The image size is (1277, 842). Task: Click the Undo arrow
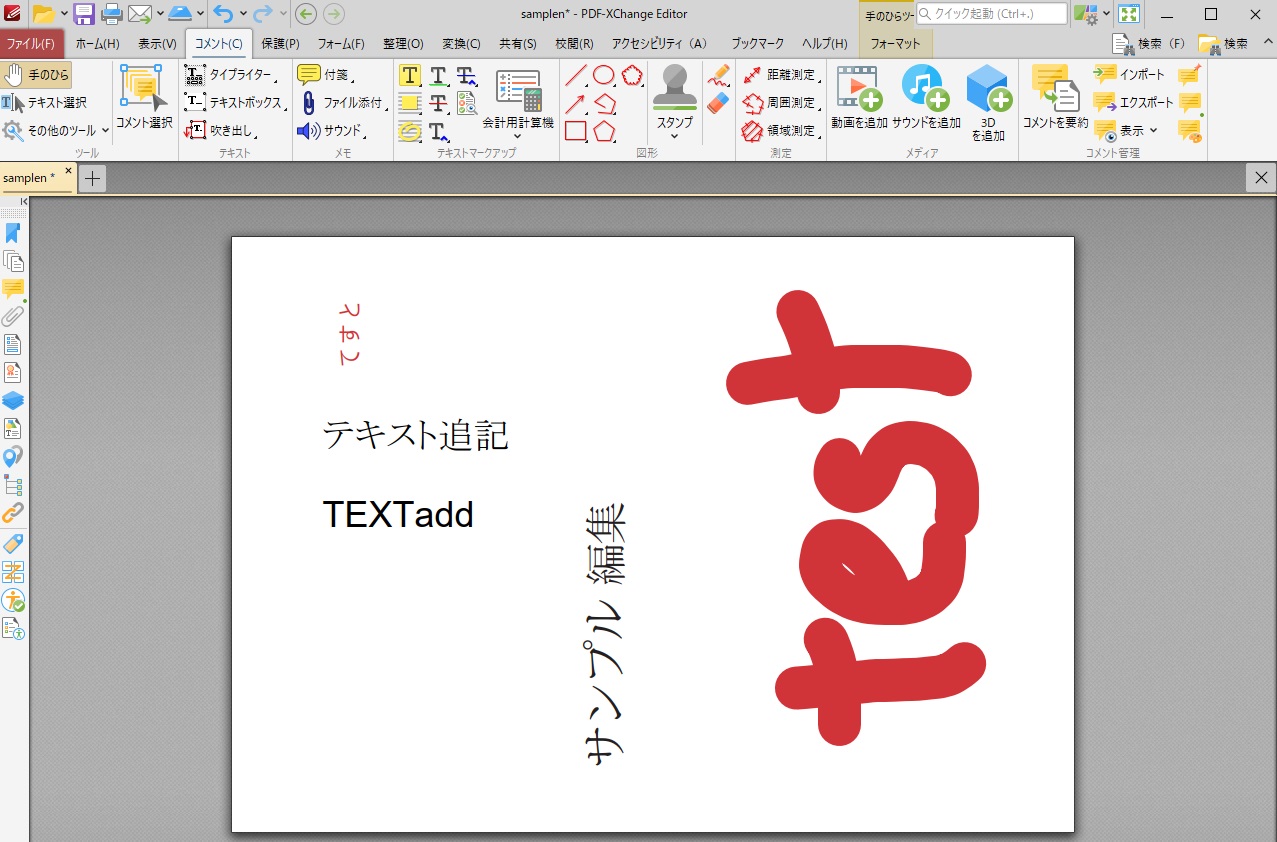223,14
